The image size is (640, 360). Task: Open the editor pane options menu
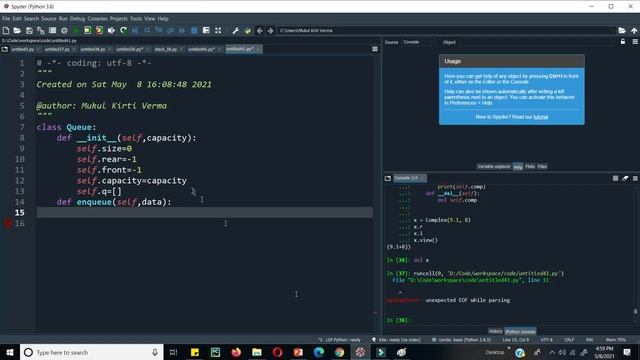pos(375,49)
